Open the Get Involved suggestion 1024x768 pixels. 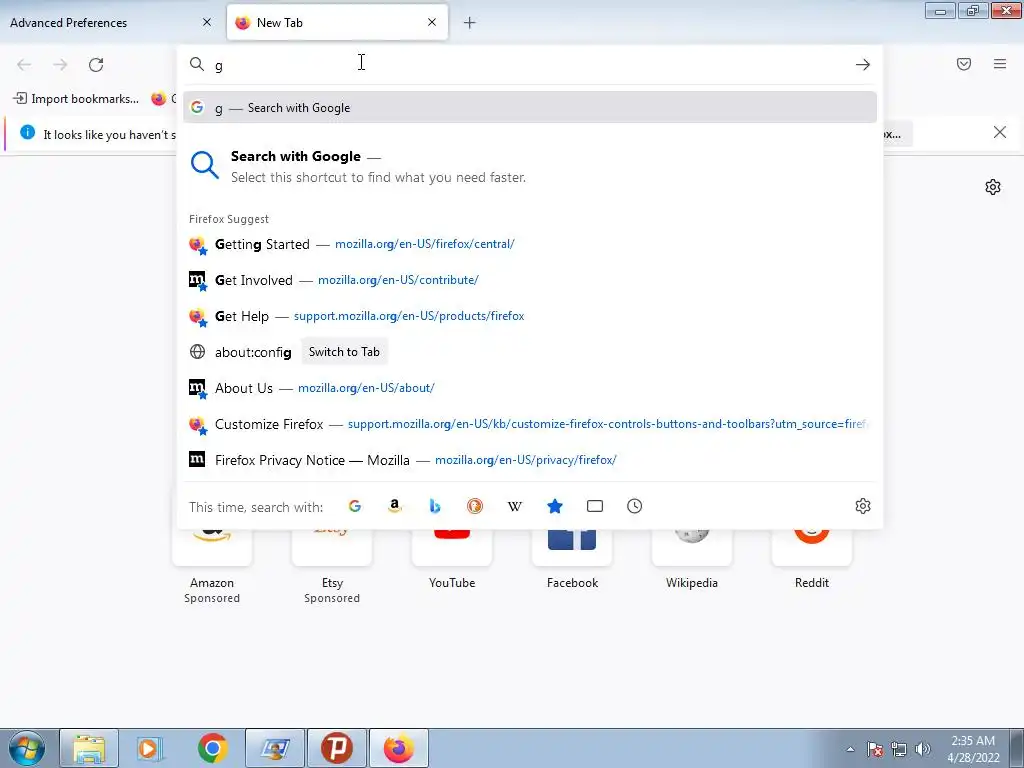pyautogui.click(x=530, y=280)
